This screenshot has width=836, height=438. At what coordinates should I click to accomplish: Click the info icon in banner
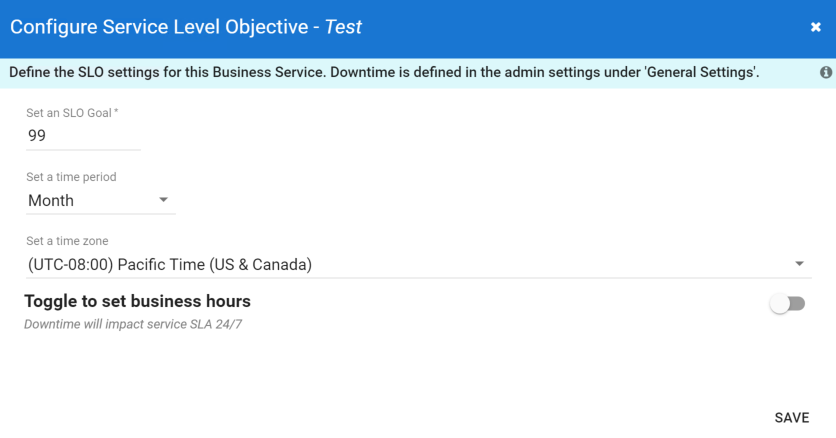tap(826, 73)
